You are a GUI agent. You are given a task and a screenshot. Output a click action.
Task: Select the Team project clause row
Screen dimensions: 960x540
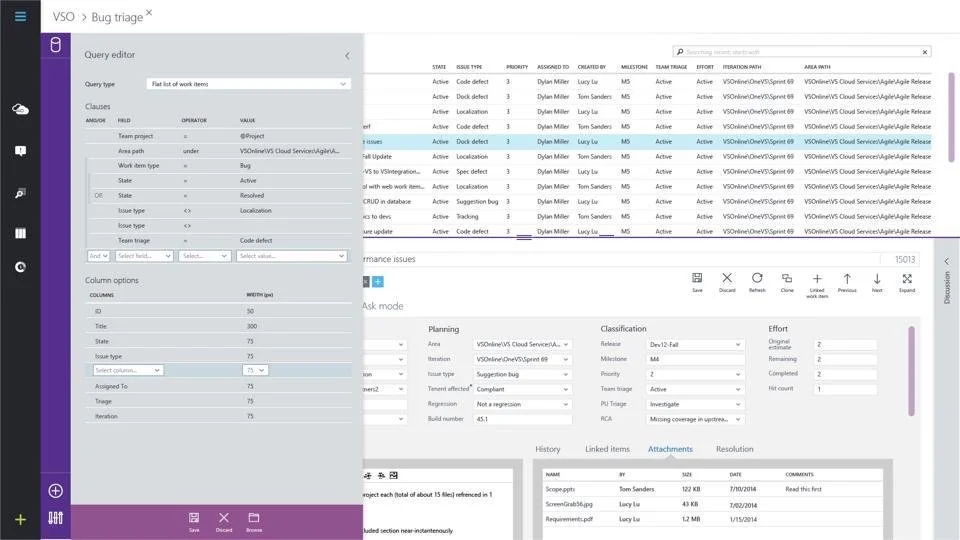pos(219,136)
